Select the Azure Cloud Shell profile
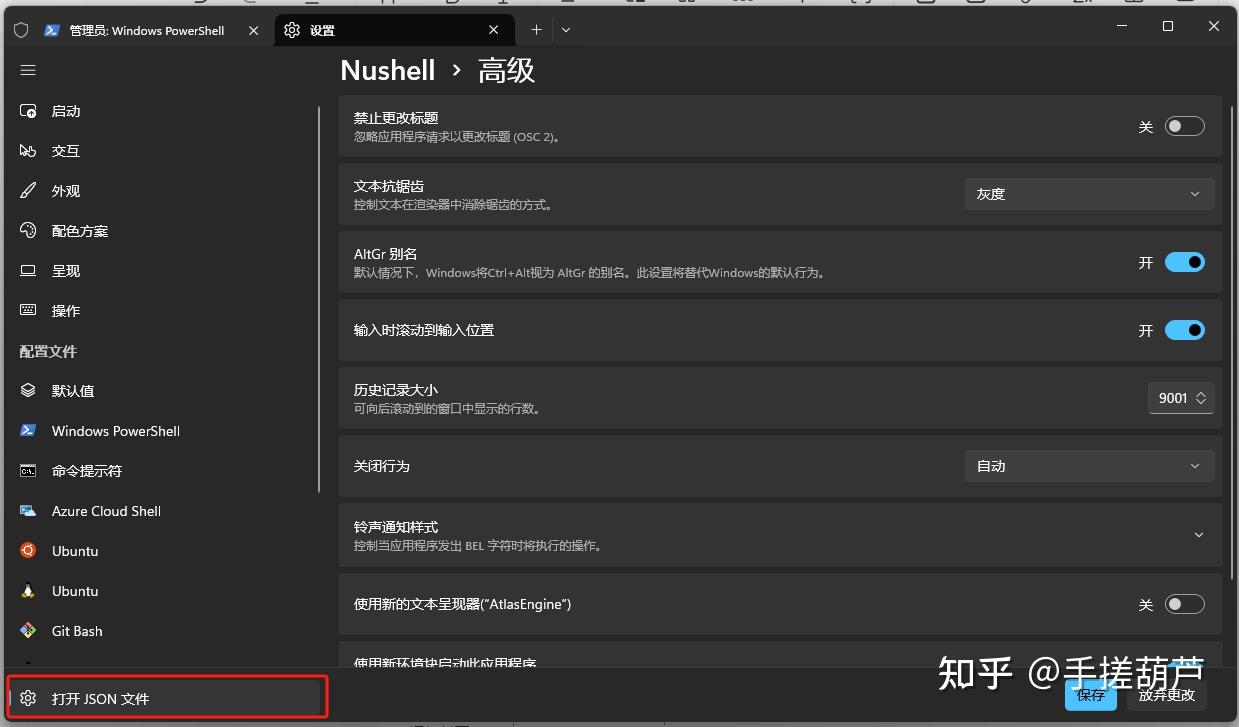The width and height of the screenshot is (1239, 727). pos(106,510)
